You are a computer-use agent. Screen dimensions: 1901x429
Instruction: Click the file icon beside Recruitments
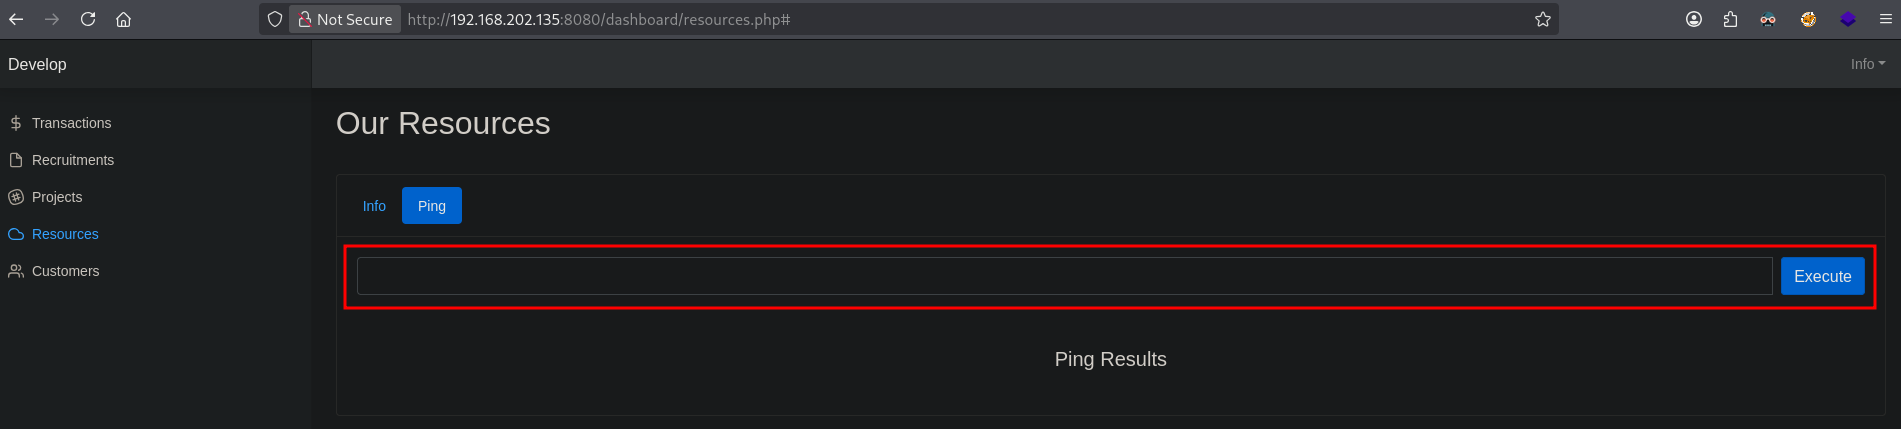[x=16, y=160]
